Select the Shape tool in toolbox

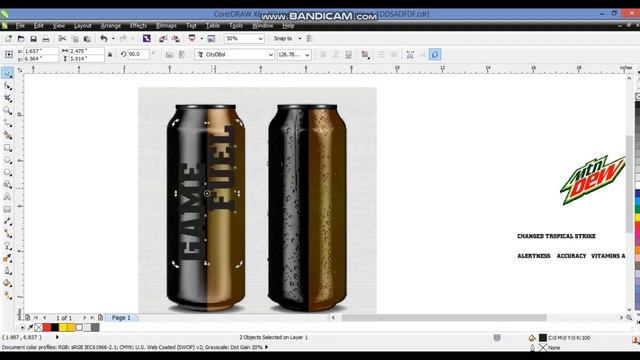tap(7, 86)
